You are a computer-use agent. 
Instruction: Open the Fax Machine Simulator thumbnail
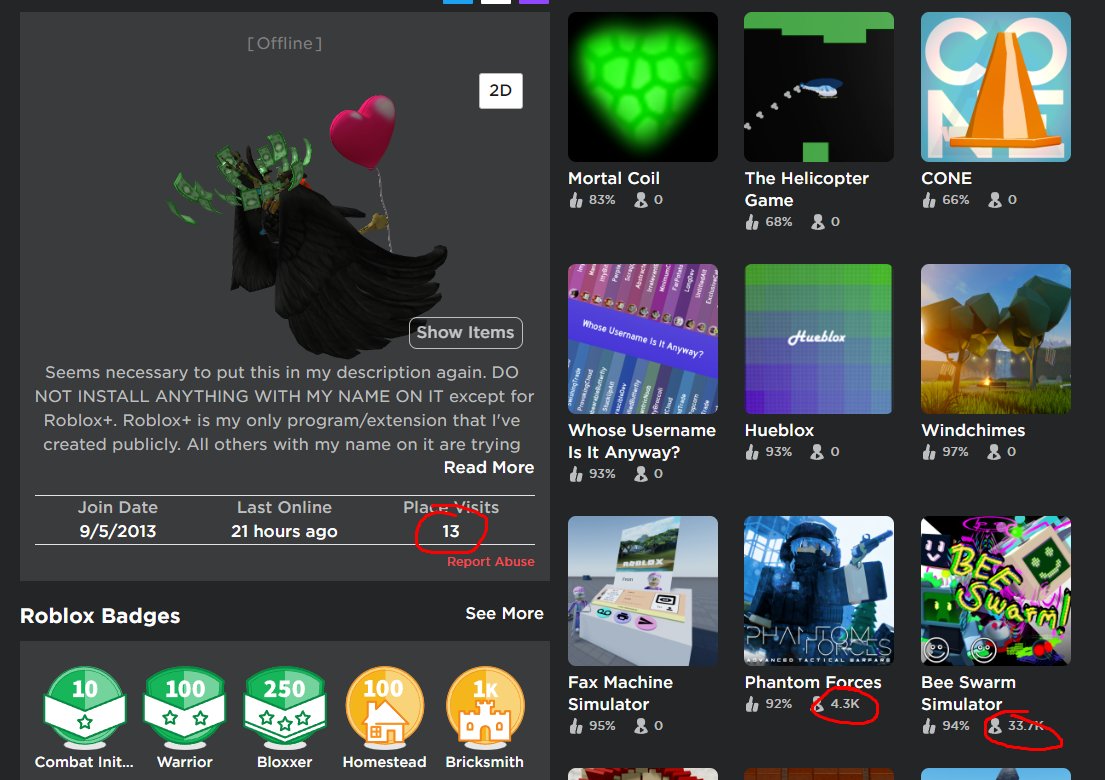pos(643,591)
